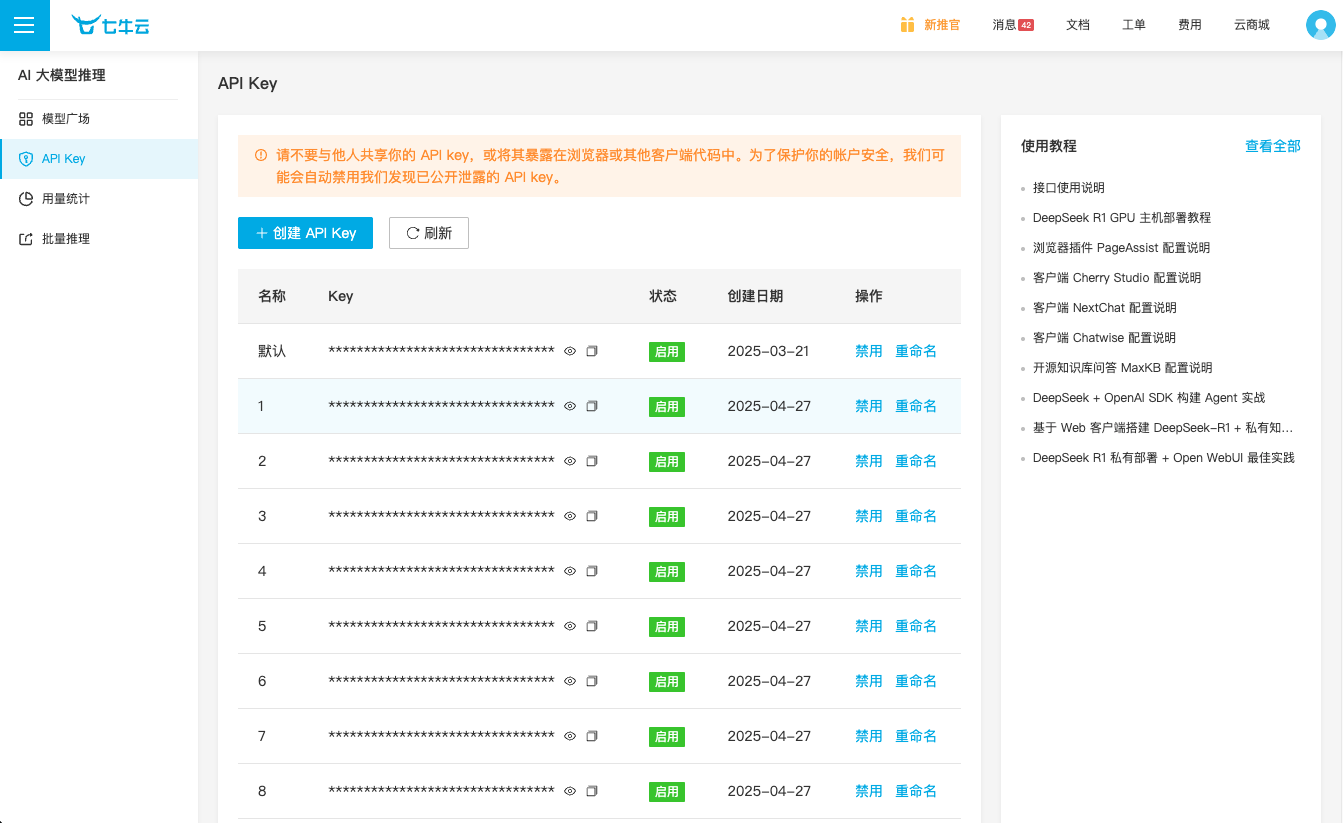
Task: Open the hamburger navigation menu
Action: click(24, 25)
